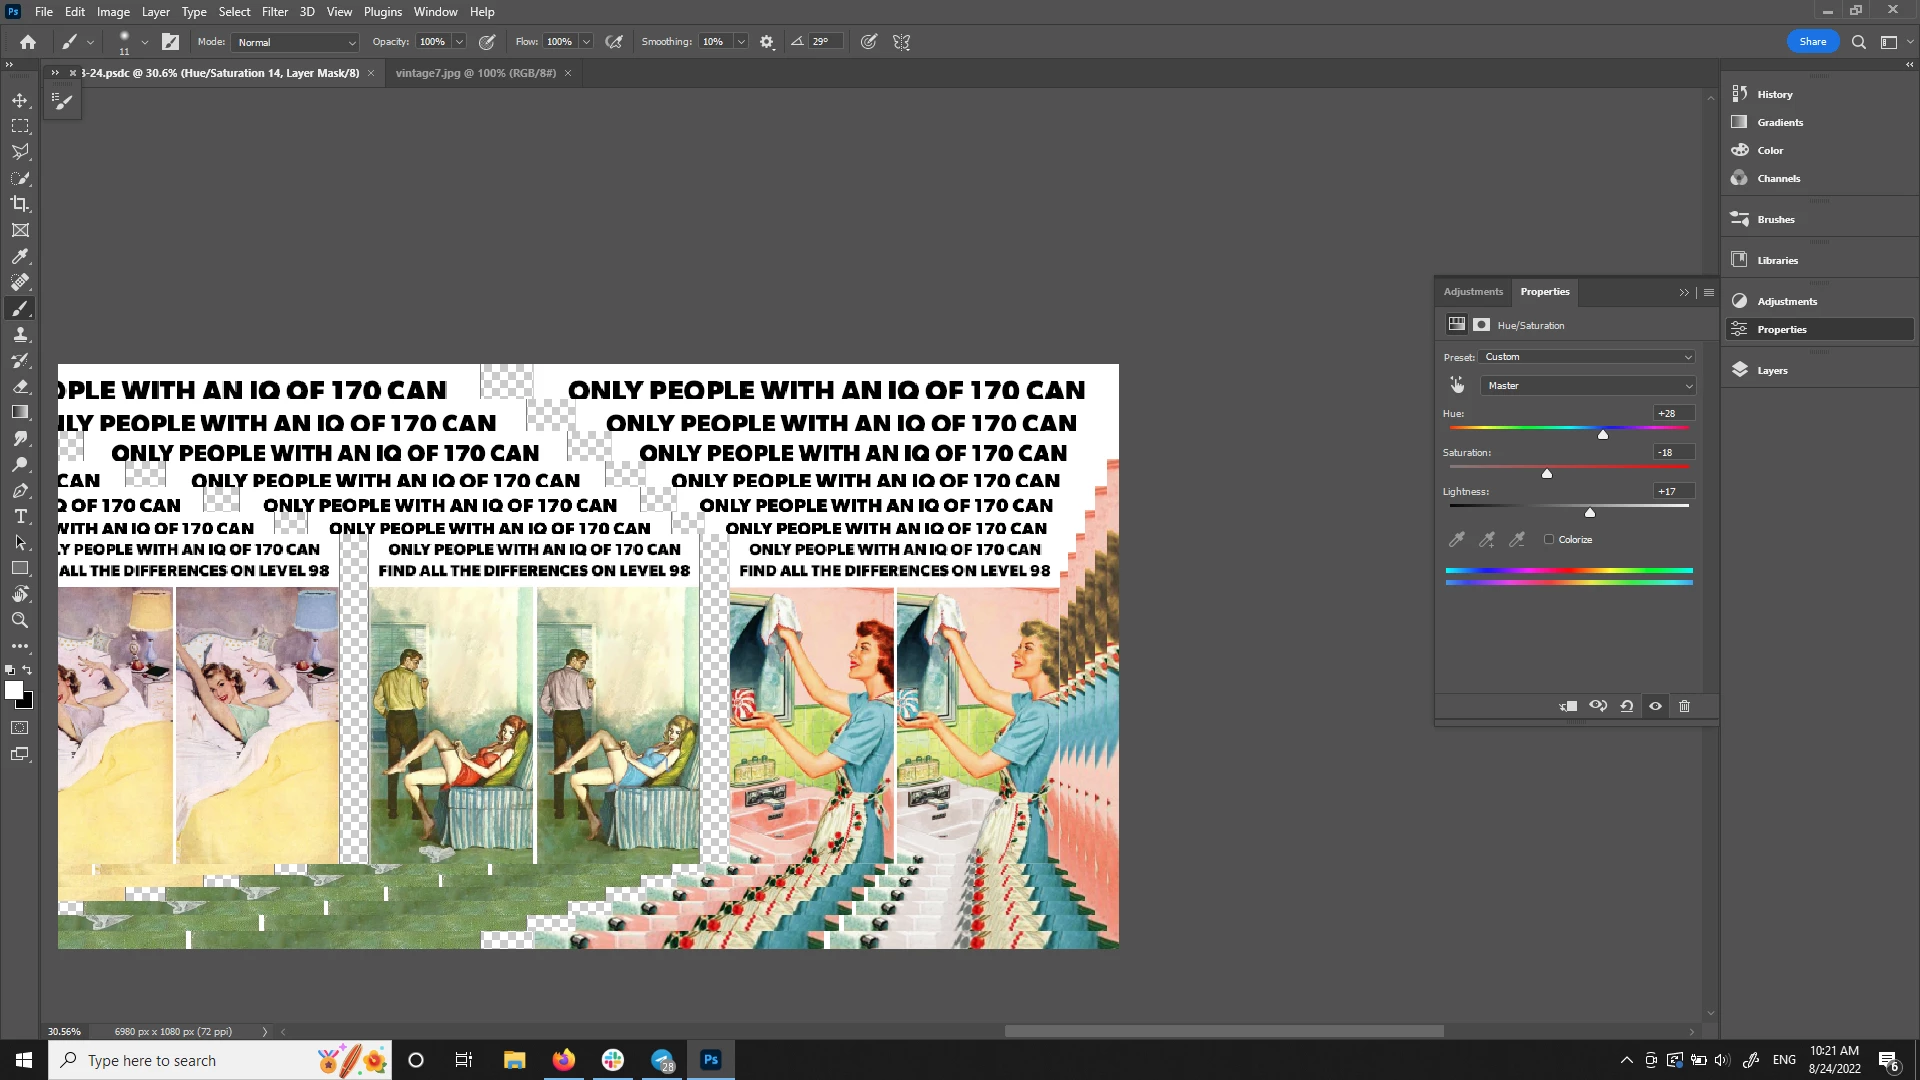The height and width of the screenshot is (1080, 1920).
Task: Select the Horizontal Type tool
Action: click(20, 517)
